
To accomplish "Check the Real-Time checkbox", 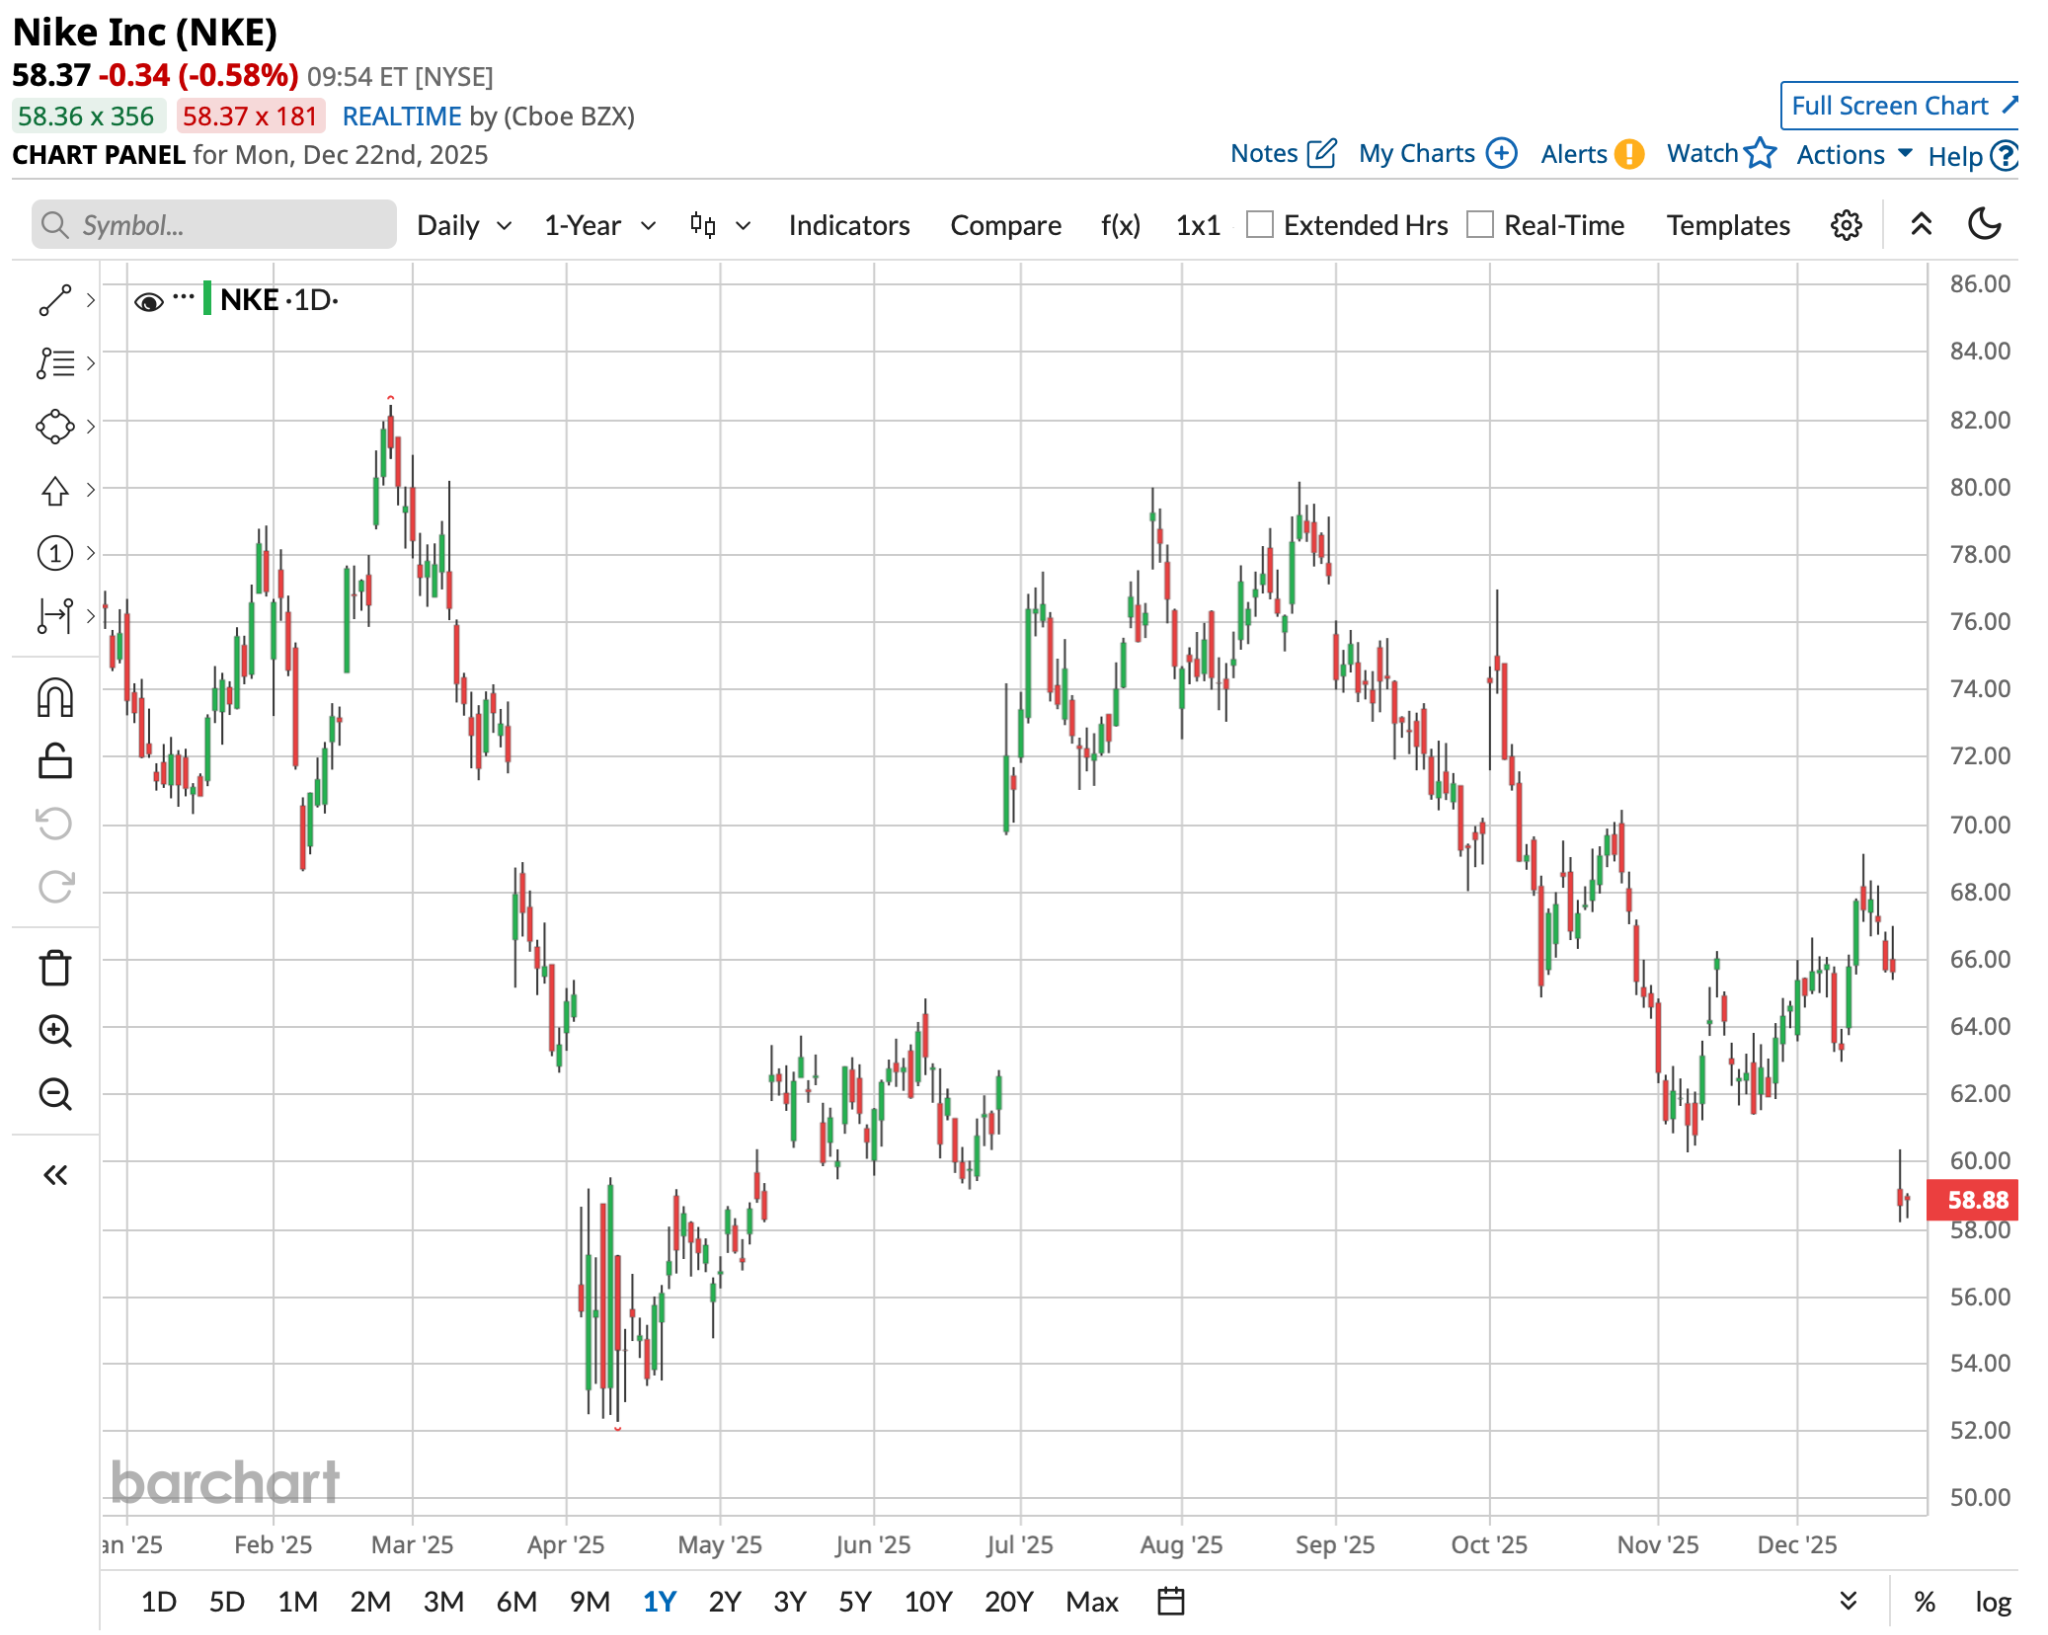I will pos(1479,225).
